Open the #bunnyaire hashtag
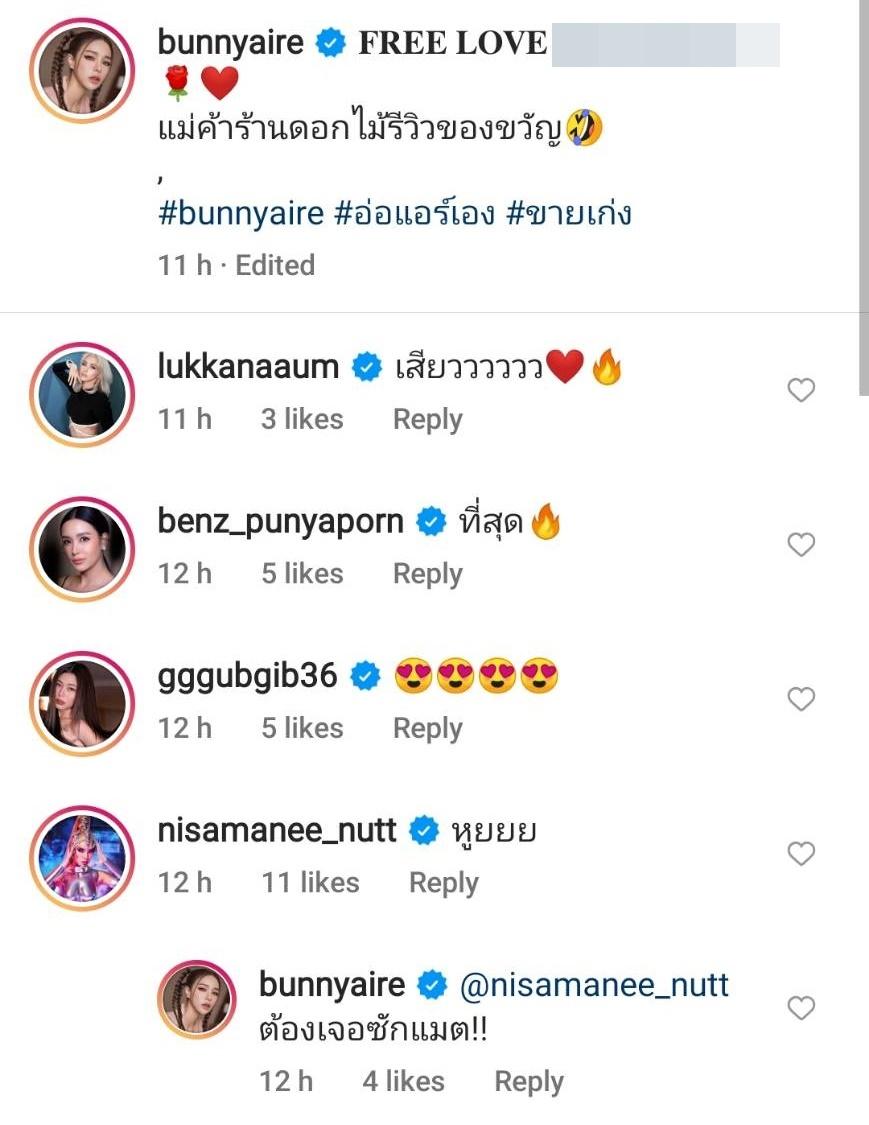Viewport: 869px width, 1125px height. [x=241, y=213]
